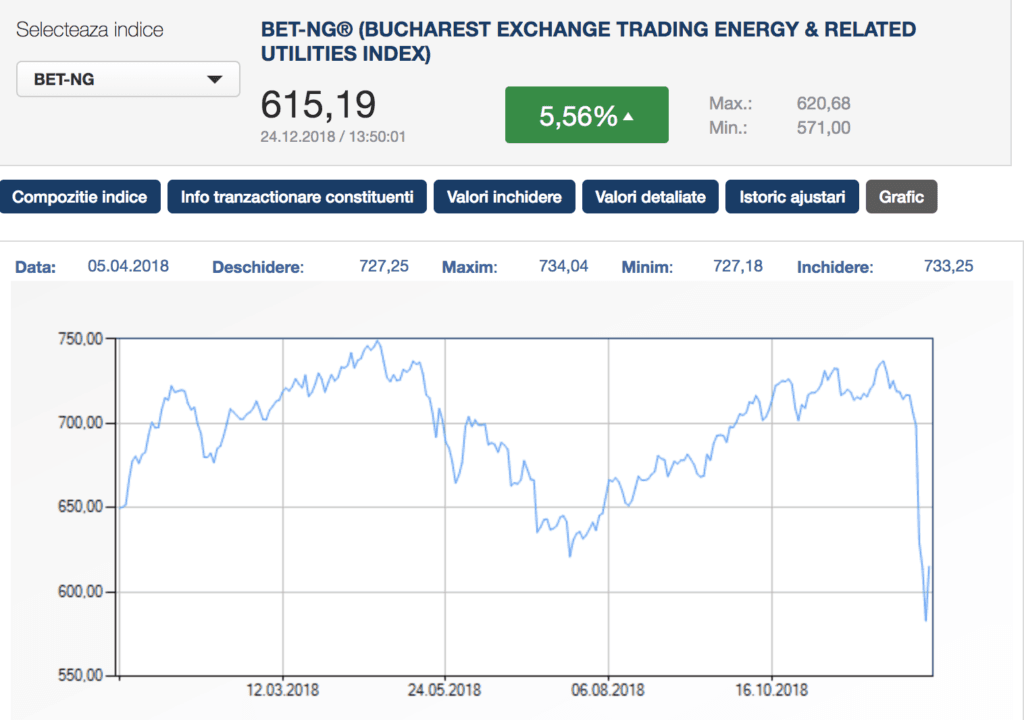Open the Compozitie indice tab
Screen dimensions: 1024x720
coord(80,197)
